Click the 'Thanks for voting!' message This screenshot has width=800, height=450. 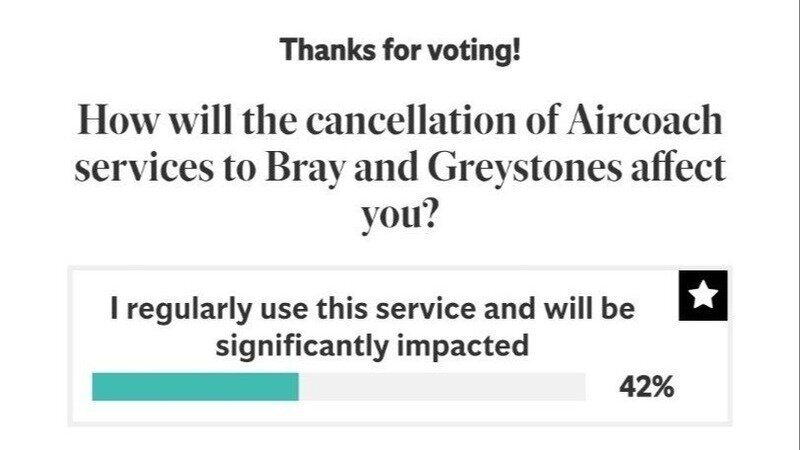(400, 49)
